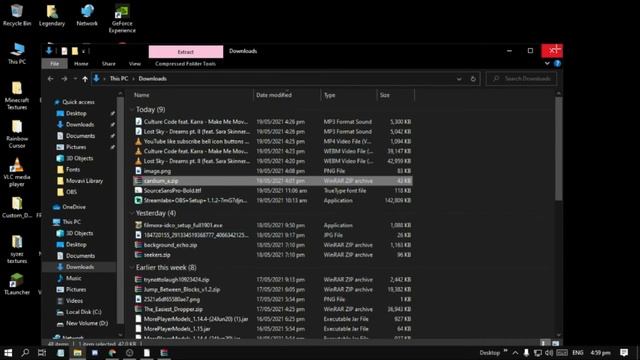The height and width of the screenshot is (360, 640).
Task: Go forward using the Forward arrow
Action: click(64, 79)
